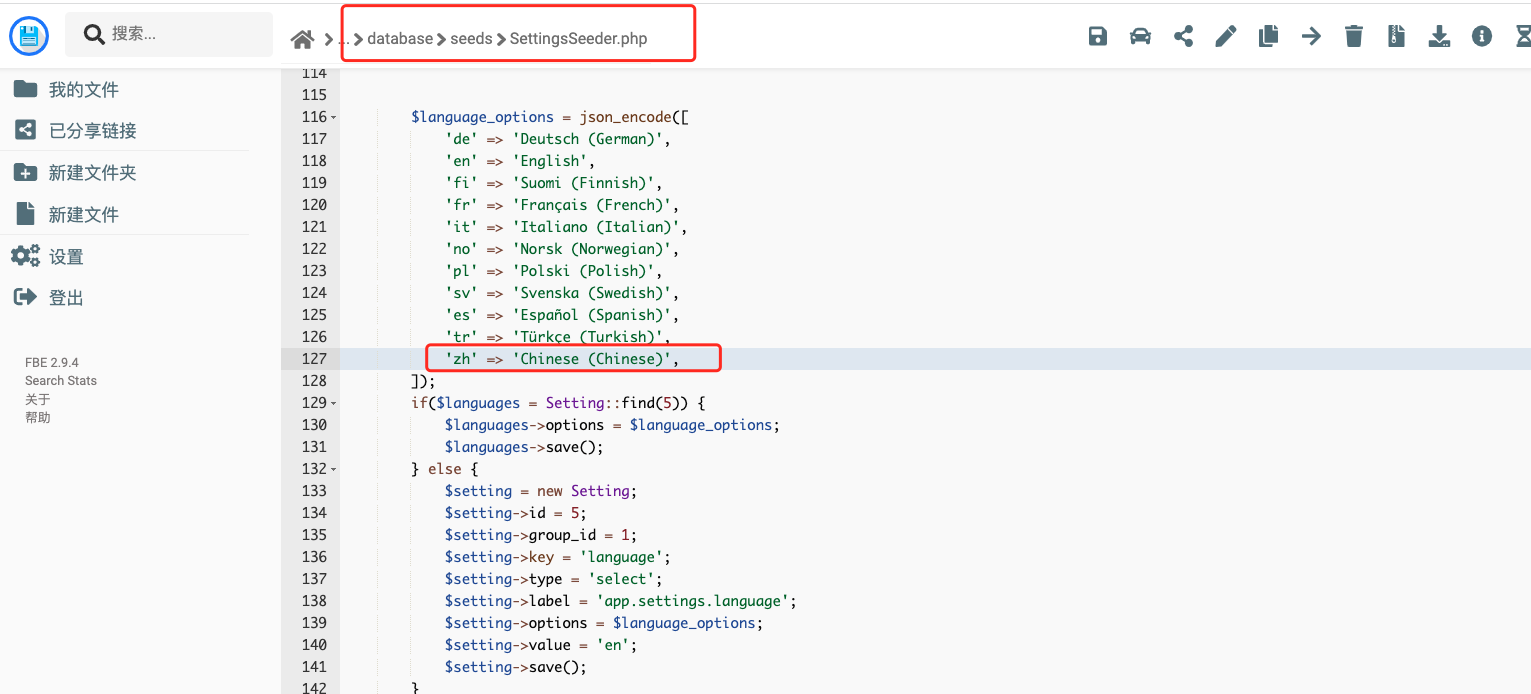Collapse the code fold at line 129
Viewport: 1531px width, 694px height.
[x=333, y=403]
